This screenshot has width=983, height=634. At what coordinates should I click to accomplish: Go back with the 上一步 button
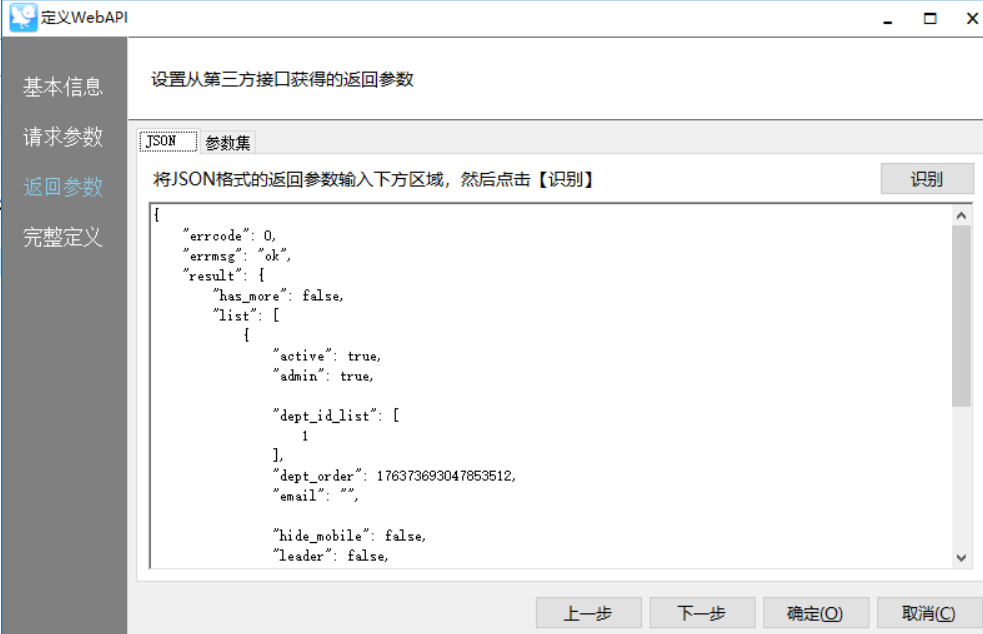(x=588, y=613)
